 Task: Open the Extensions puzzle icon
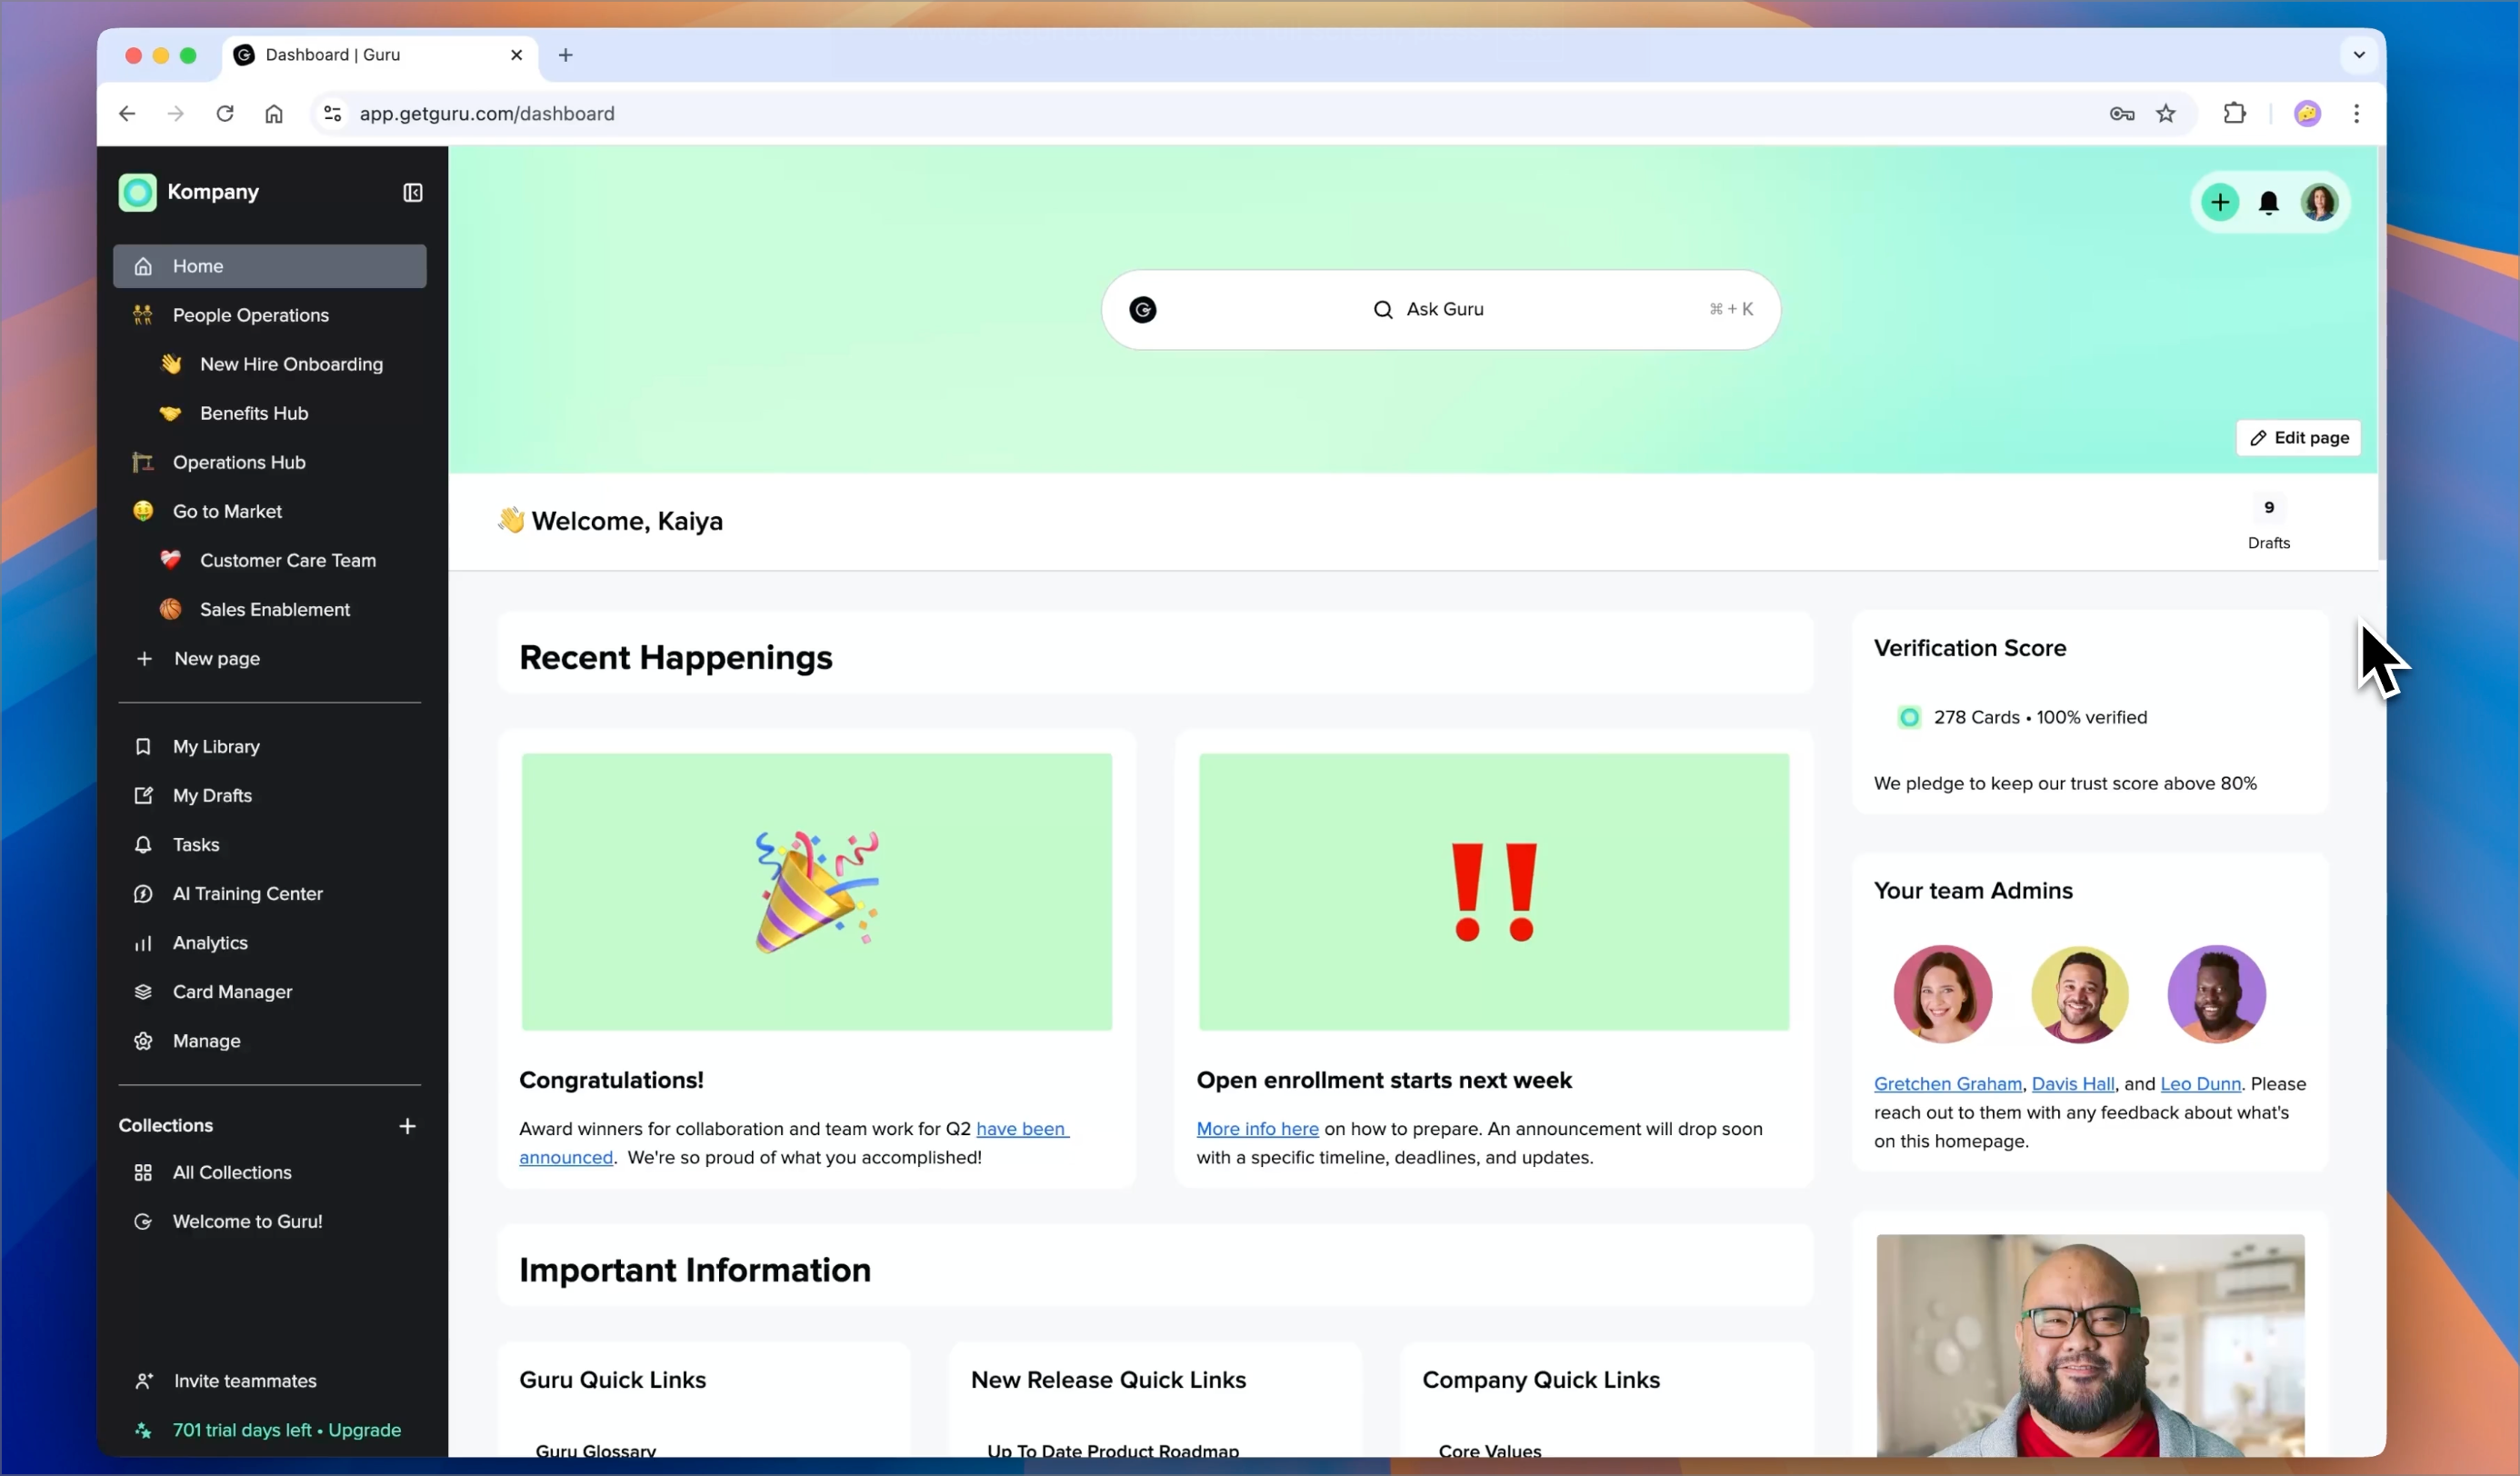2234,114
